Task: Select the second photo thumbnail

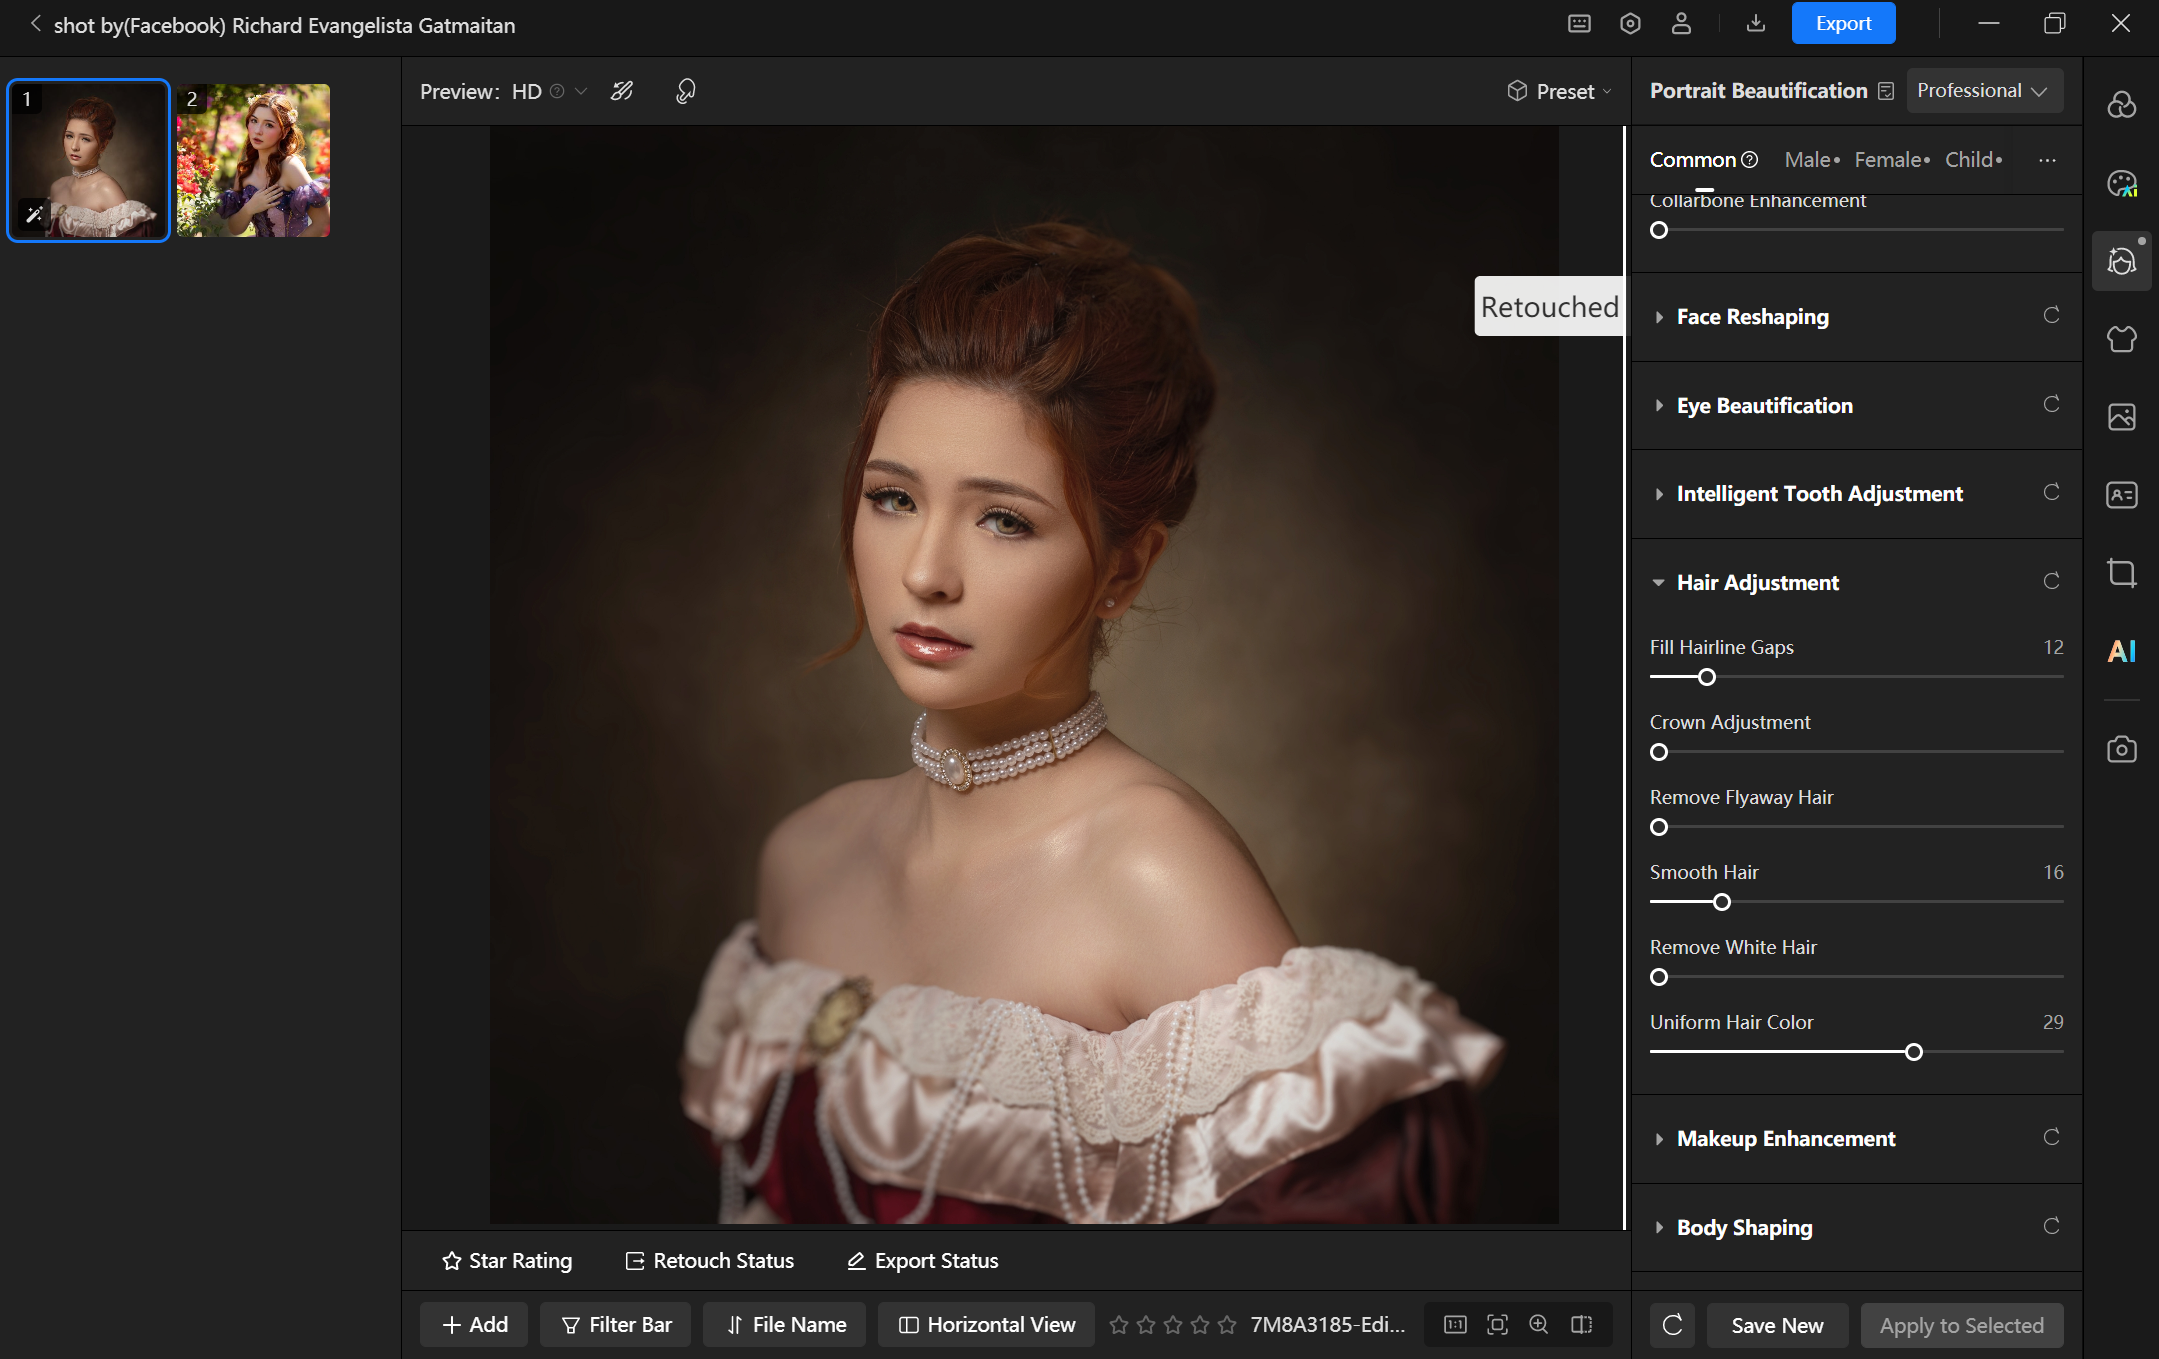Action: click(x=253, y=160)
